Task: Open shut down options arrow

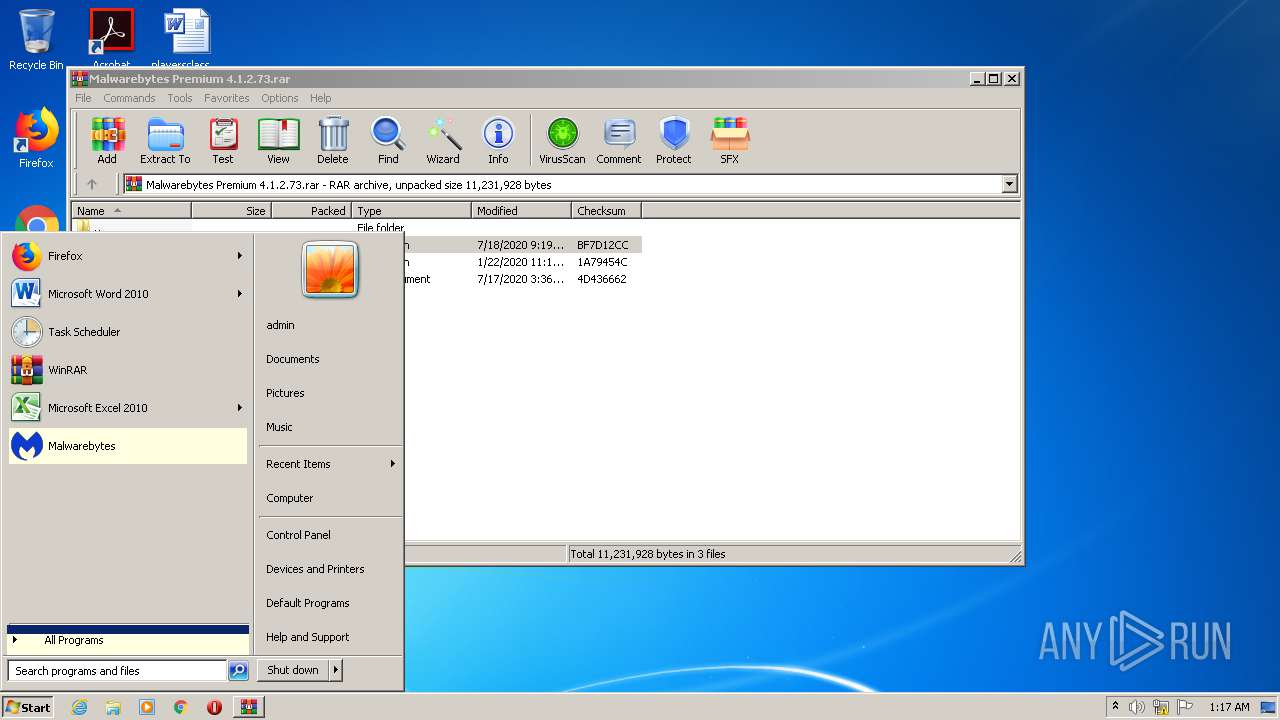Action: pos(336,670)
